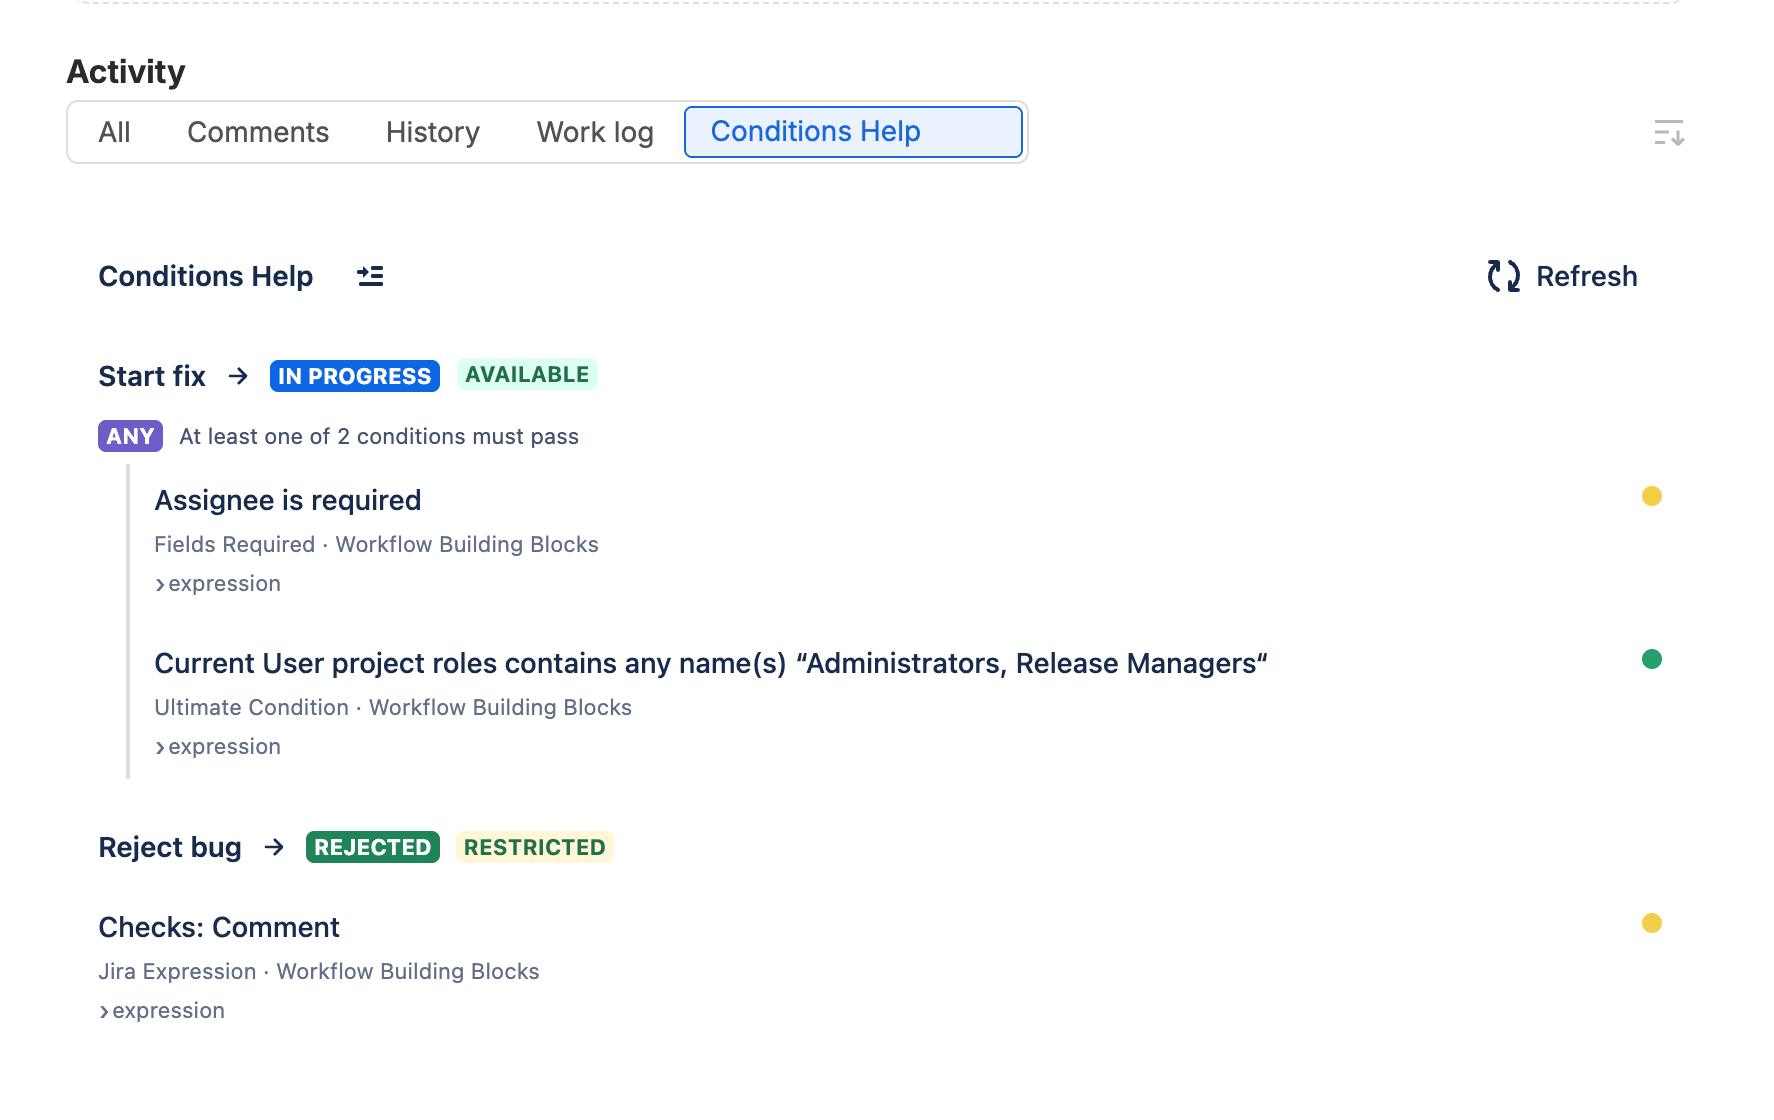This screenshot has width=1774, height=1120.
Task: Click the arrow after Reject bug
Action: tap(274, 847)
